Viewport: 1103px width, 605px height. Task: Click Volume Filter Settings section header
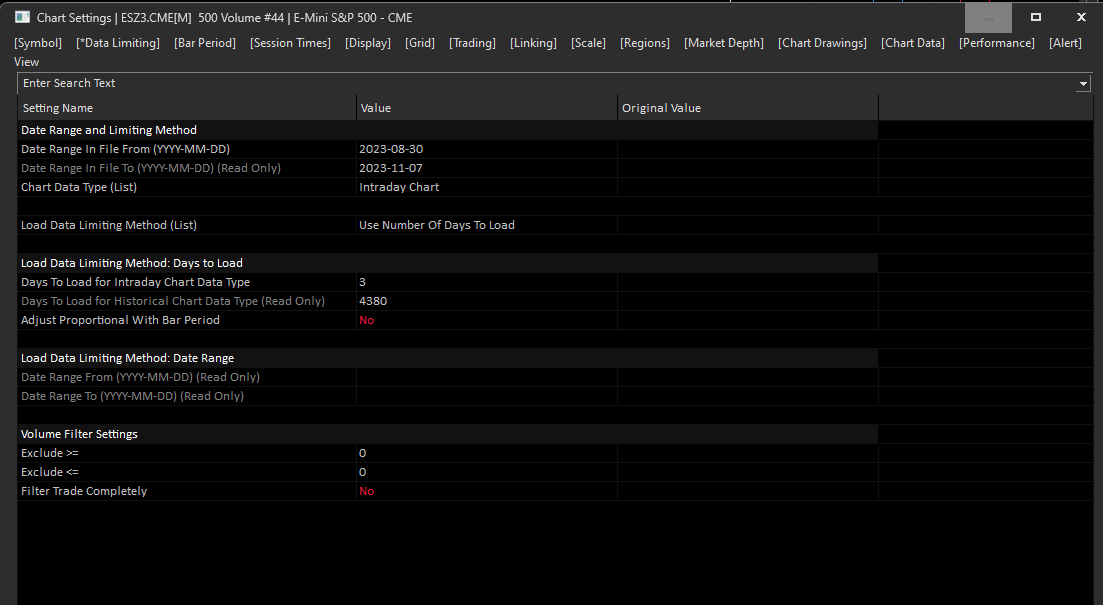[79, 434]
